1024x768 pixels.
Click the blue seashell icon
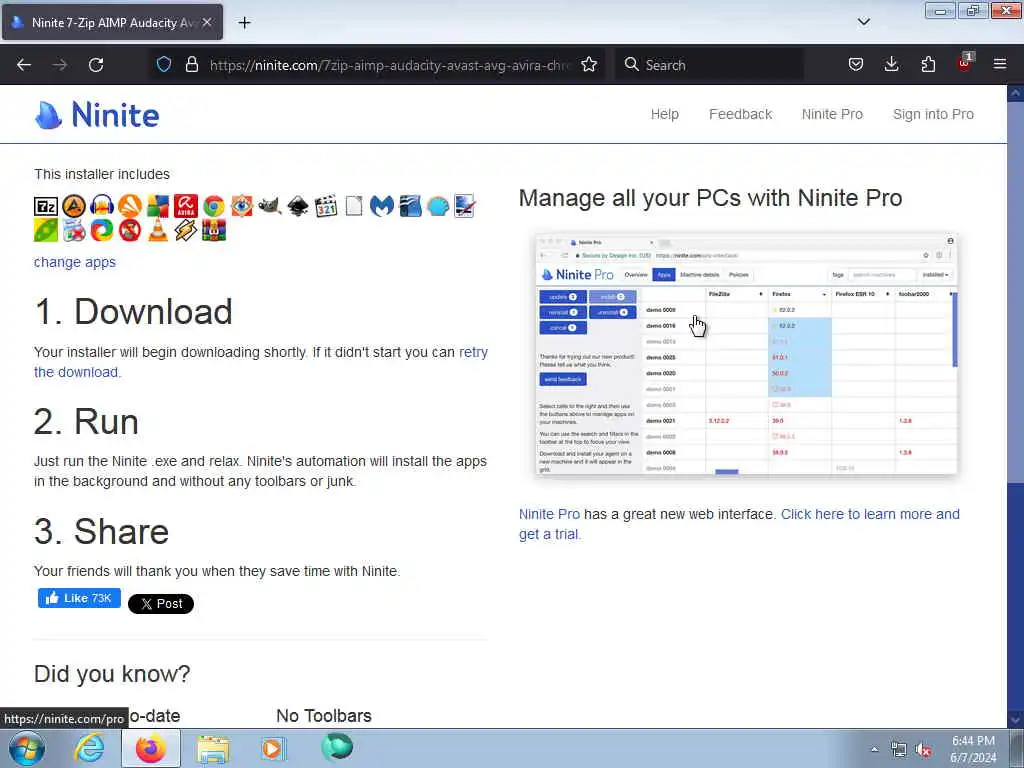(x=438, y=206)
